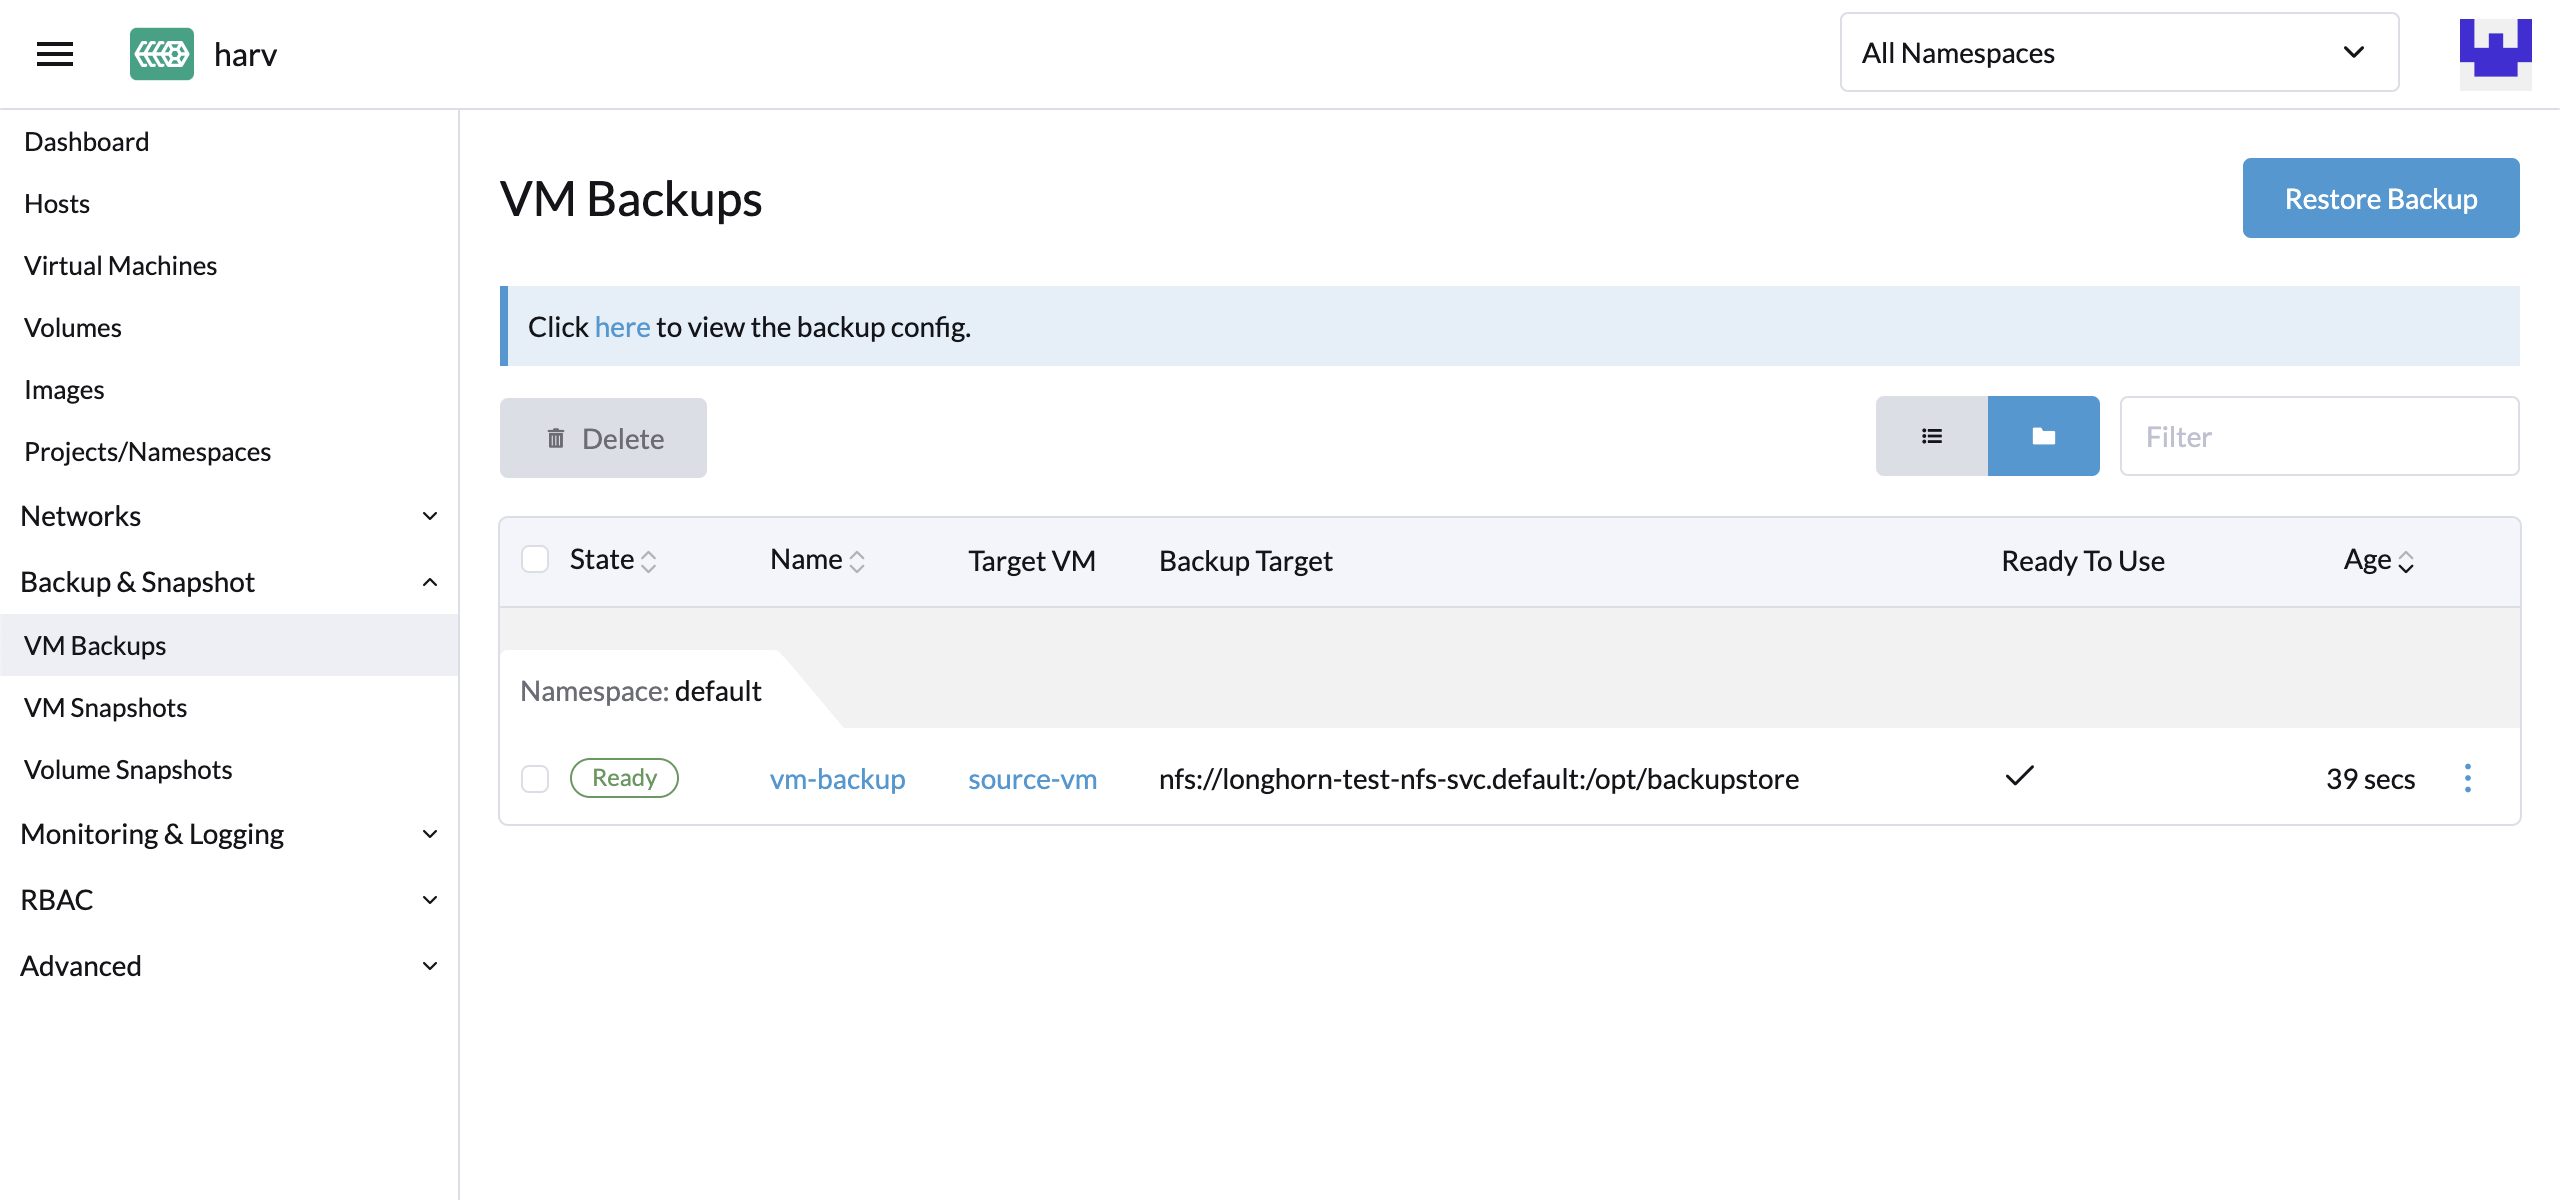This screenshot has width=2560, height=1200.
Task: Click the Restore Backup button
Action: 2381,198
